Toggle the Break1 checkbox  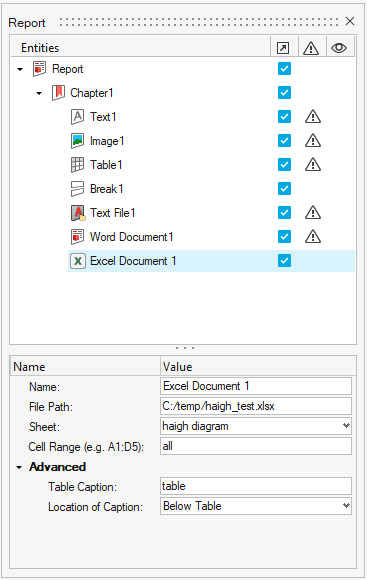point(284,189)
